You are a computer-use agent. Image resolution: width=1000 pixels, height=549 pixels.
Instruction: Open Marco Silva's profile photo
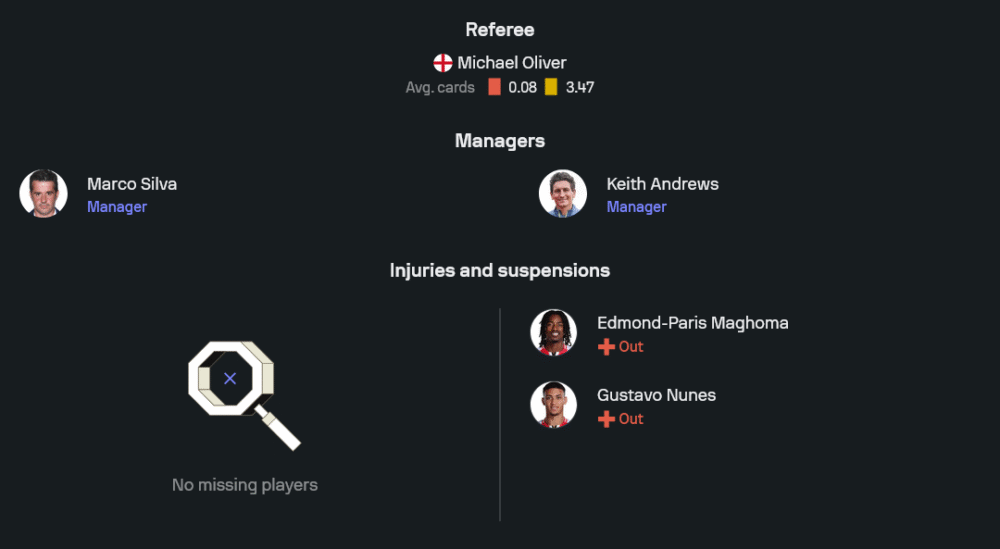point(44,194)
